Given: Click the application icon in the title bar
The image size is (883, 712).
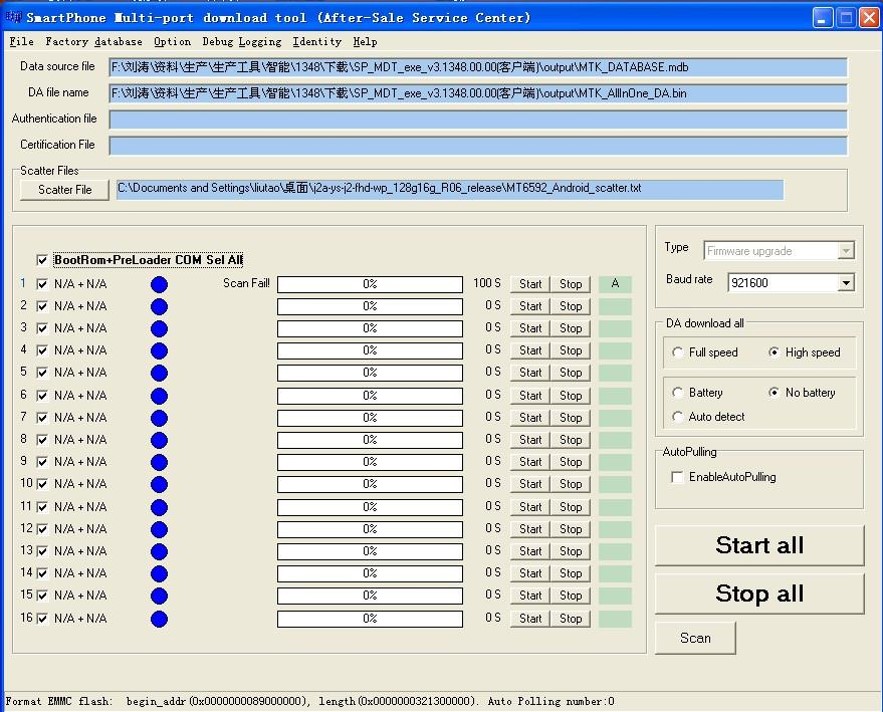Looking at the screenshot, I should [x=12, y=17].
